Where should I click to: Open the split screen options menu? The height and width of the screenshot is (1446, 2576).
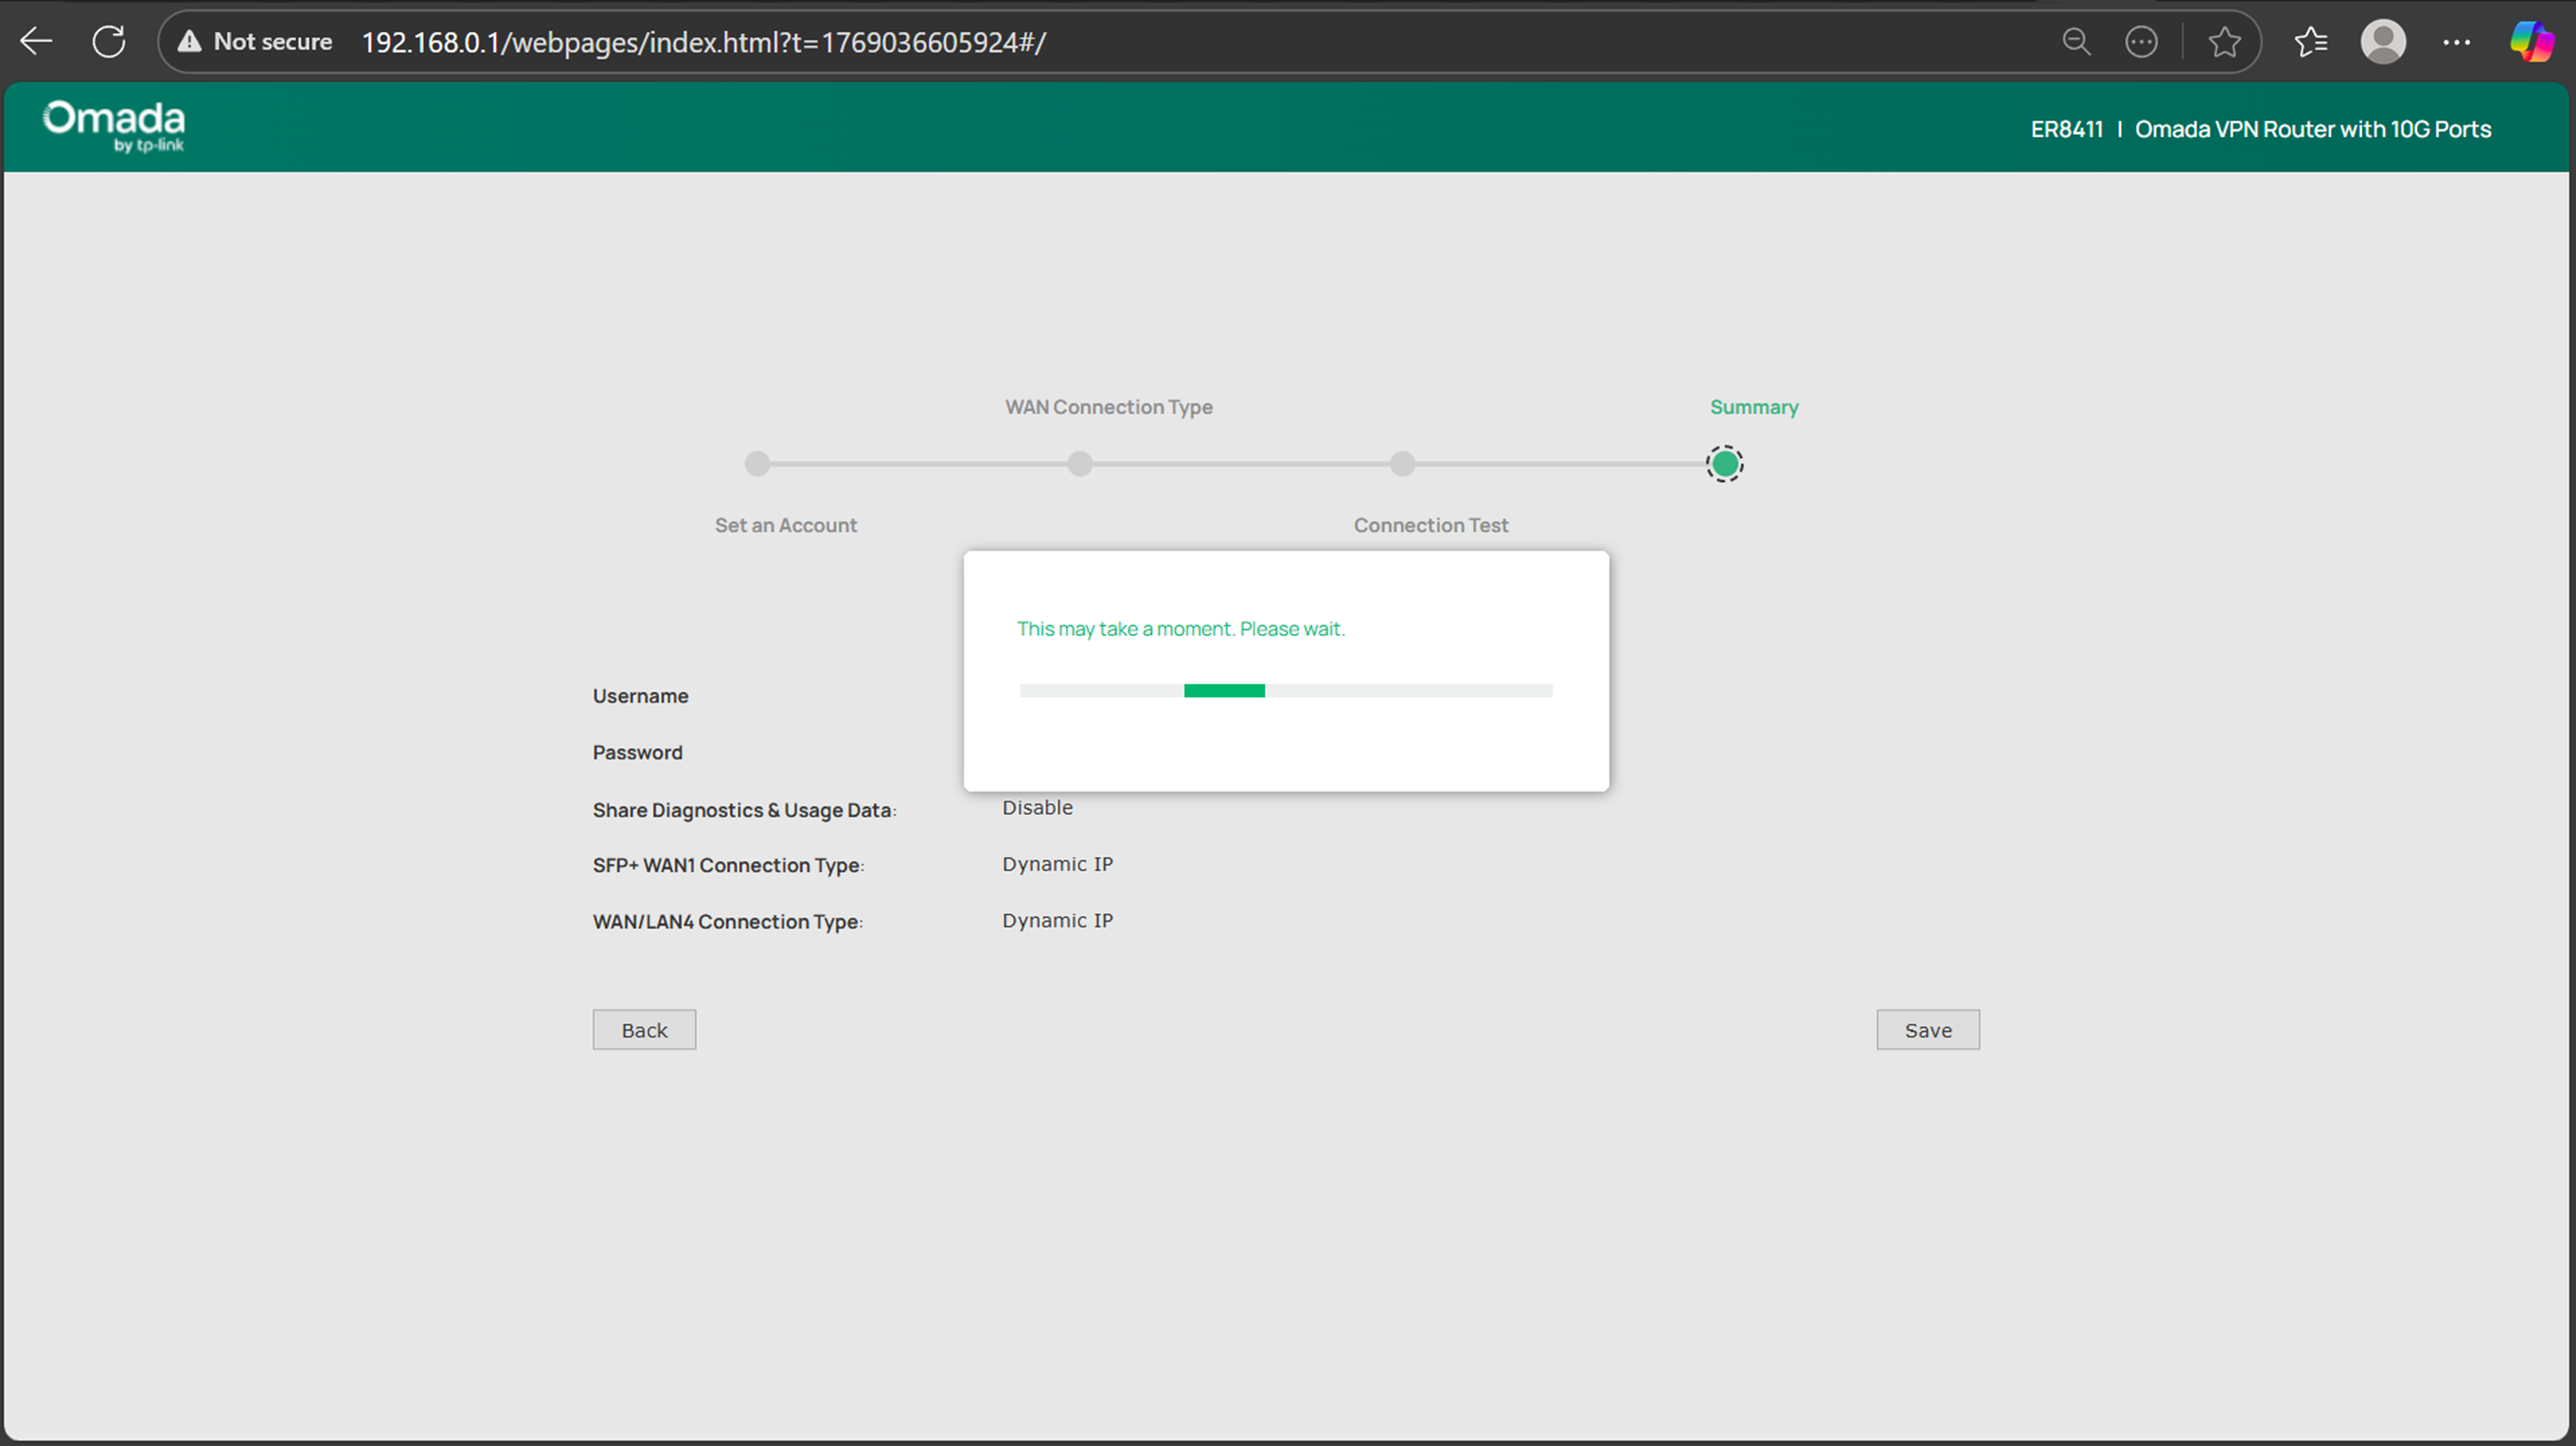[x=2141, y=41]
